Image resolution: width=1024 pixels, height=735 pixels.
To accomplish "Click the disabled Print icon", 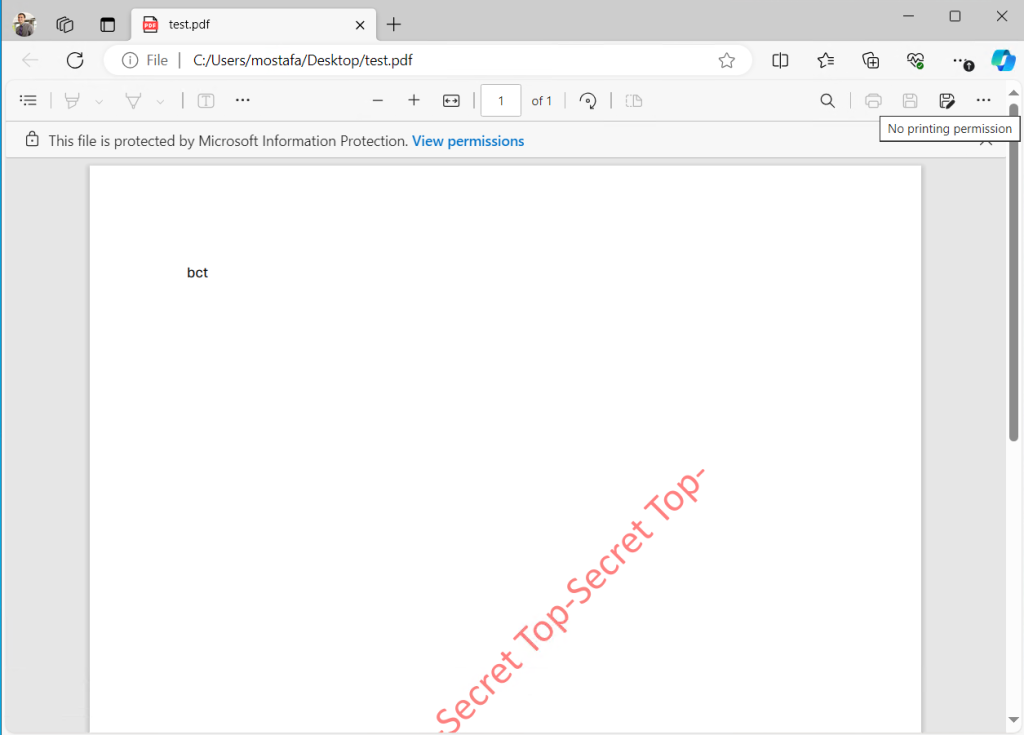I will [x=873, y=101].
